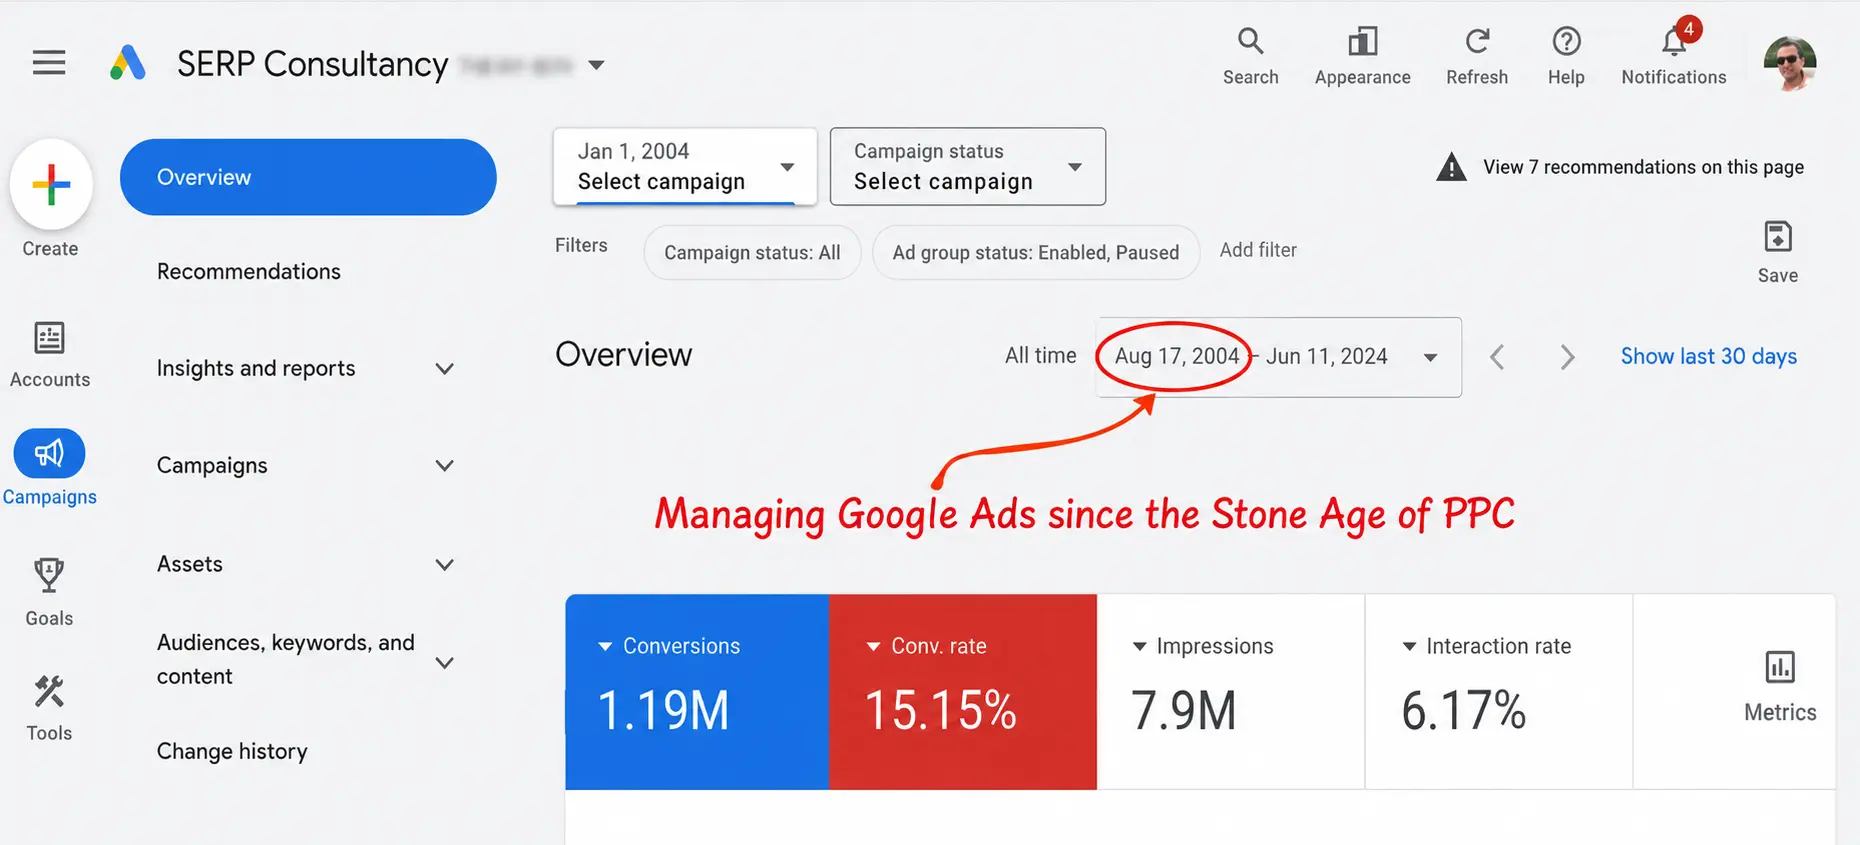Edit Campaign status: All filter chip
This screenshot has width=1860, height=845.
pyautogui.click(x=752, y=252)
